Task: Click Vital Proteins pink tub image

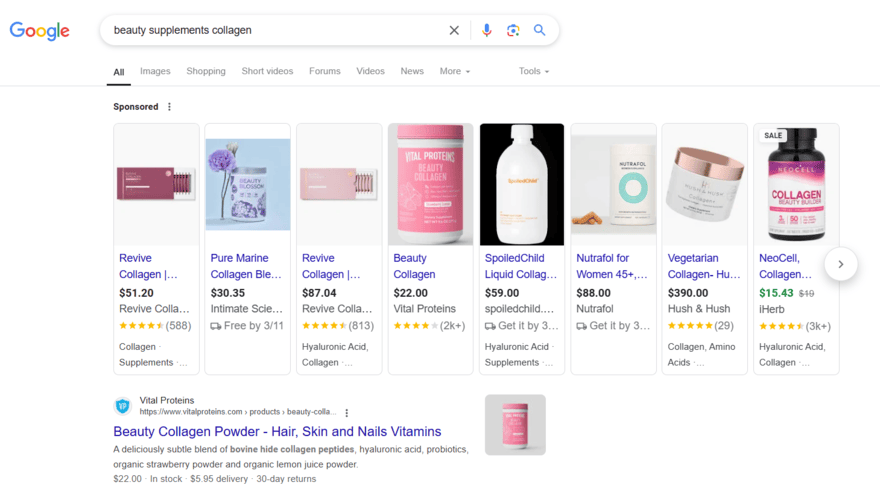Action: [x=430, y=184]
